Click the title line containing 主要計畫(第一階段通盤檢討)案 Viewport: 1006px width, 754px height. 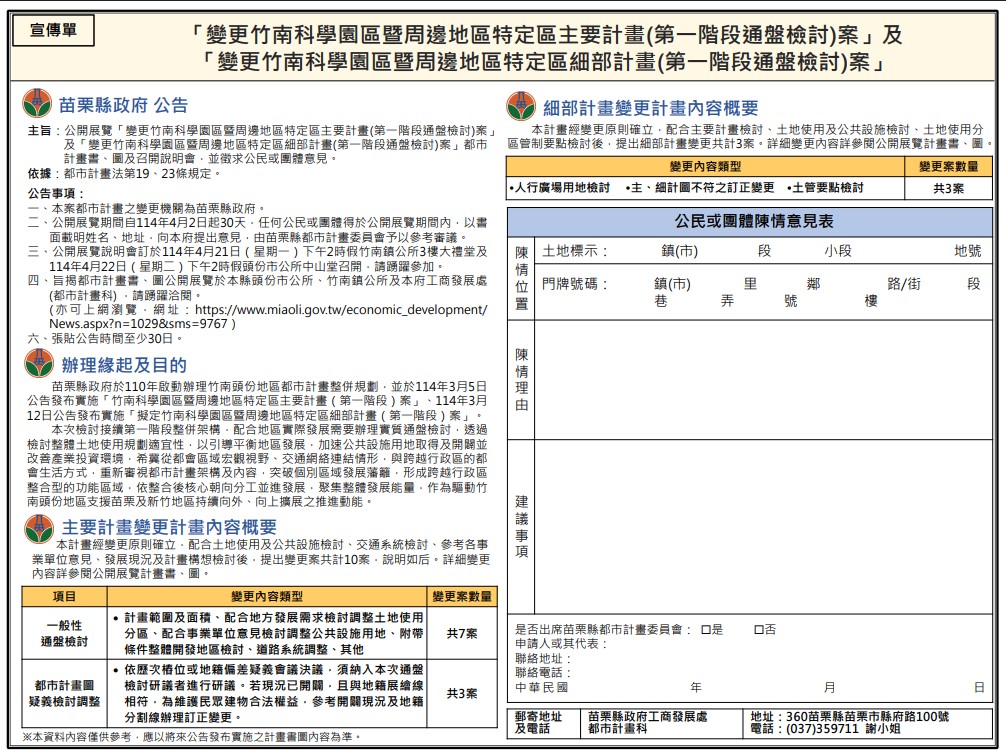tap(547, 34)
